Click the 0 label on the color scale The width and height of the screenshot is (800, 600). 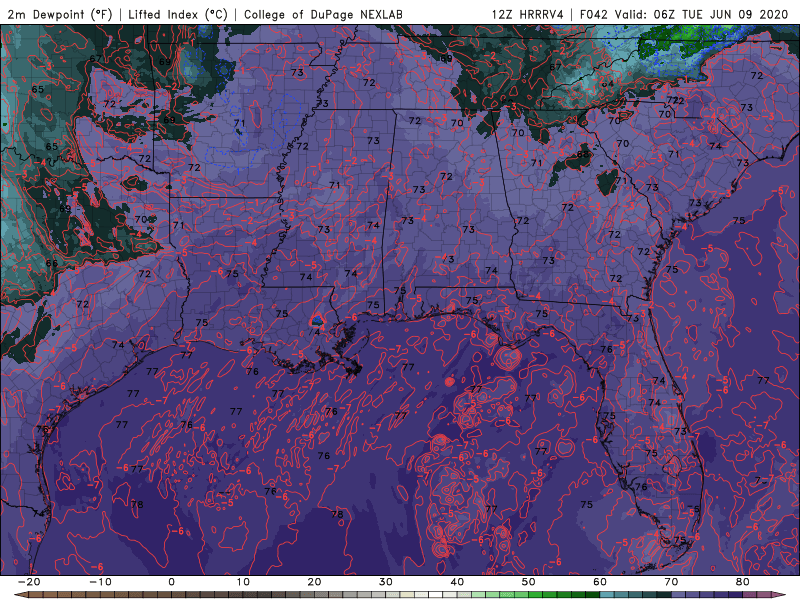coord(171,582)
